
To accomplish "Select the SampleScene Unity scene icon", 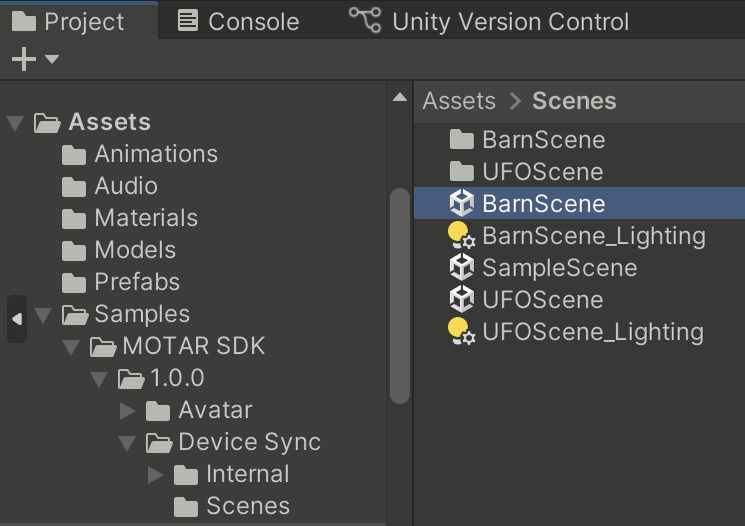I will click(461, 268).
